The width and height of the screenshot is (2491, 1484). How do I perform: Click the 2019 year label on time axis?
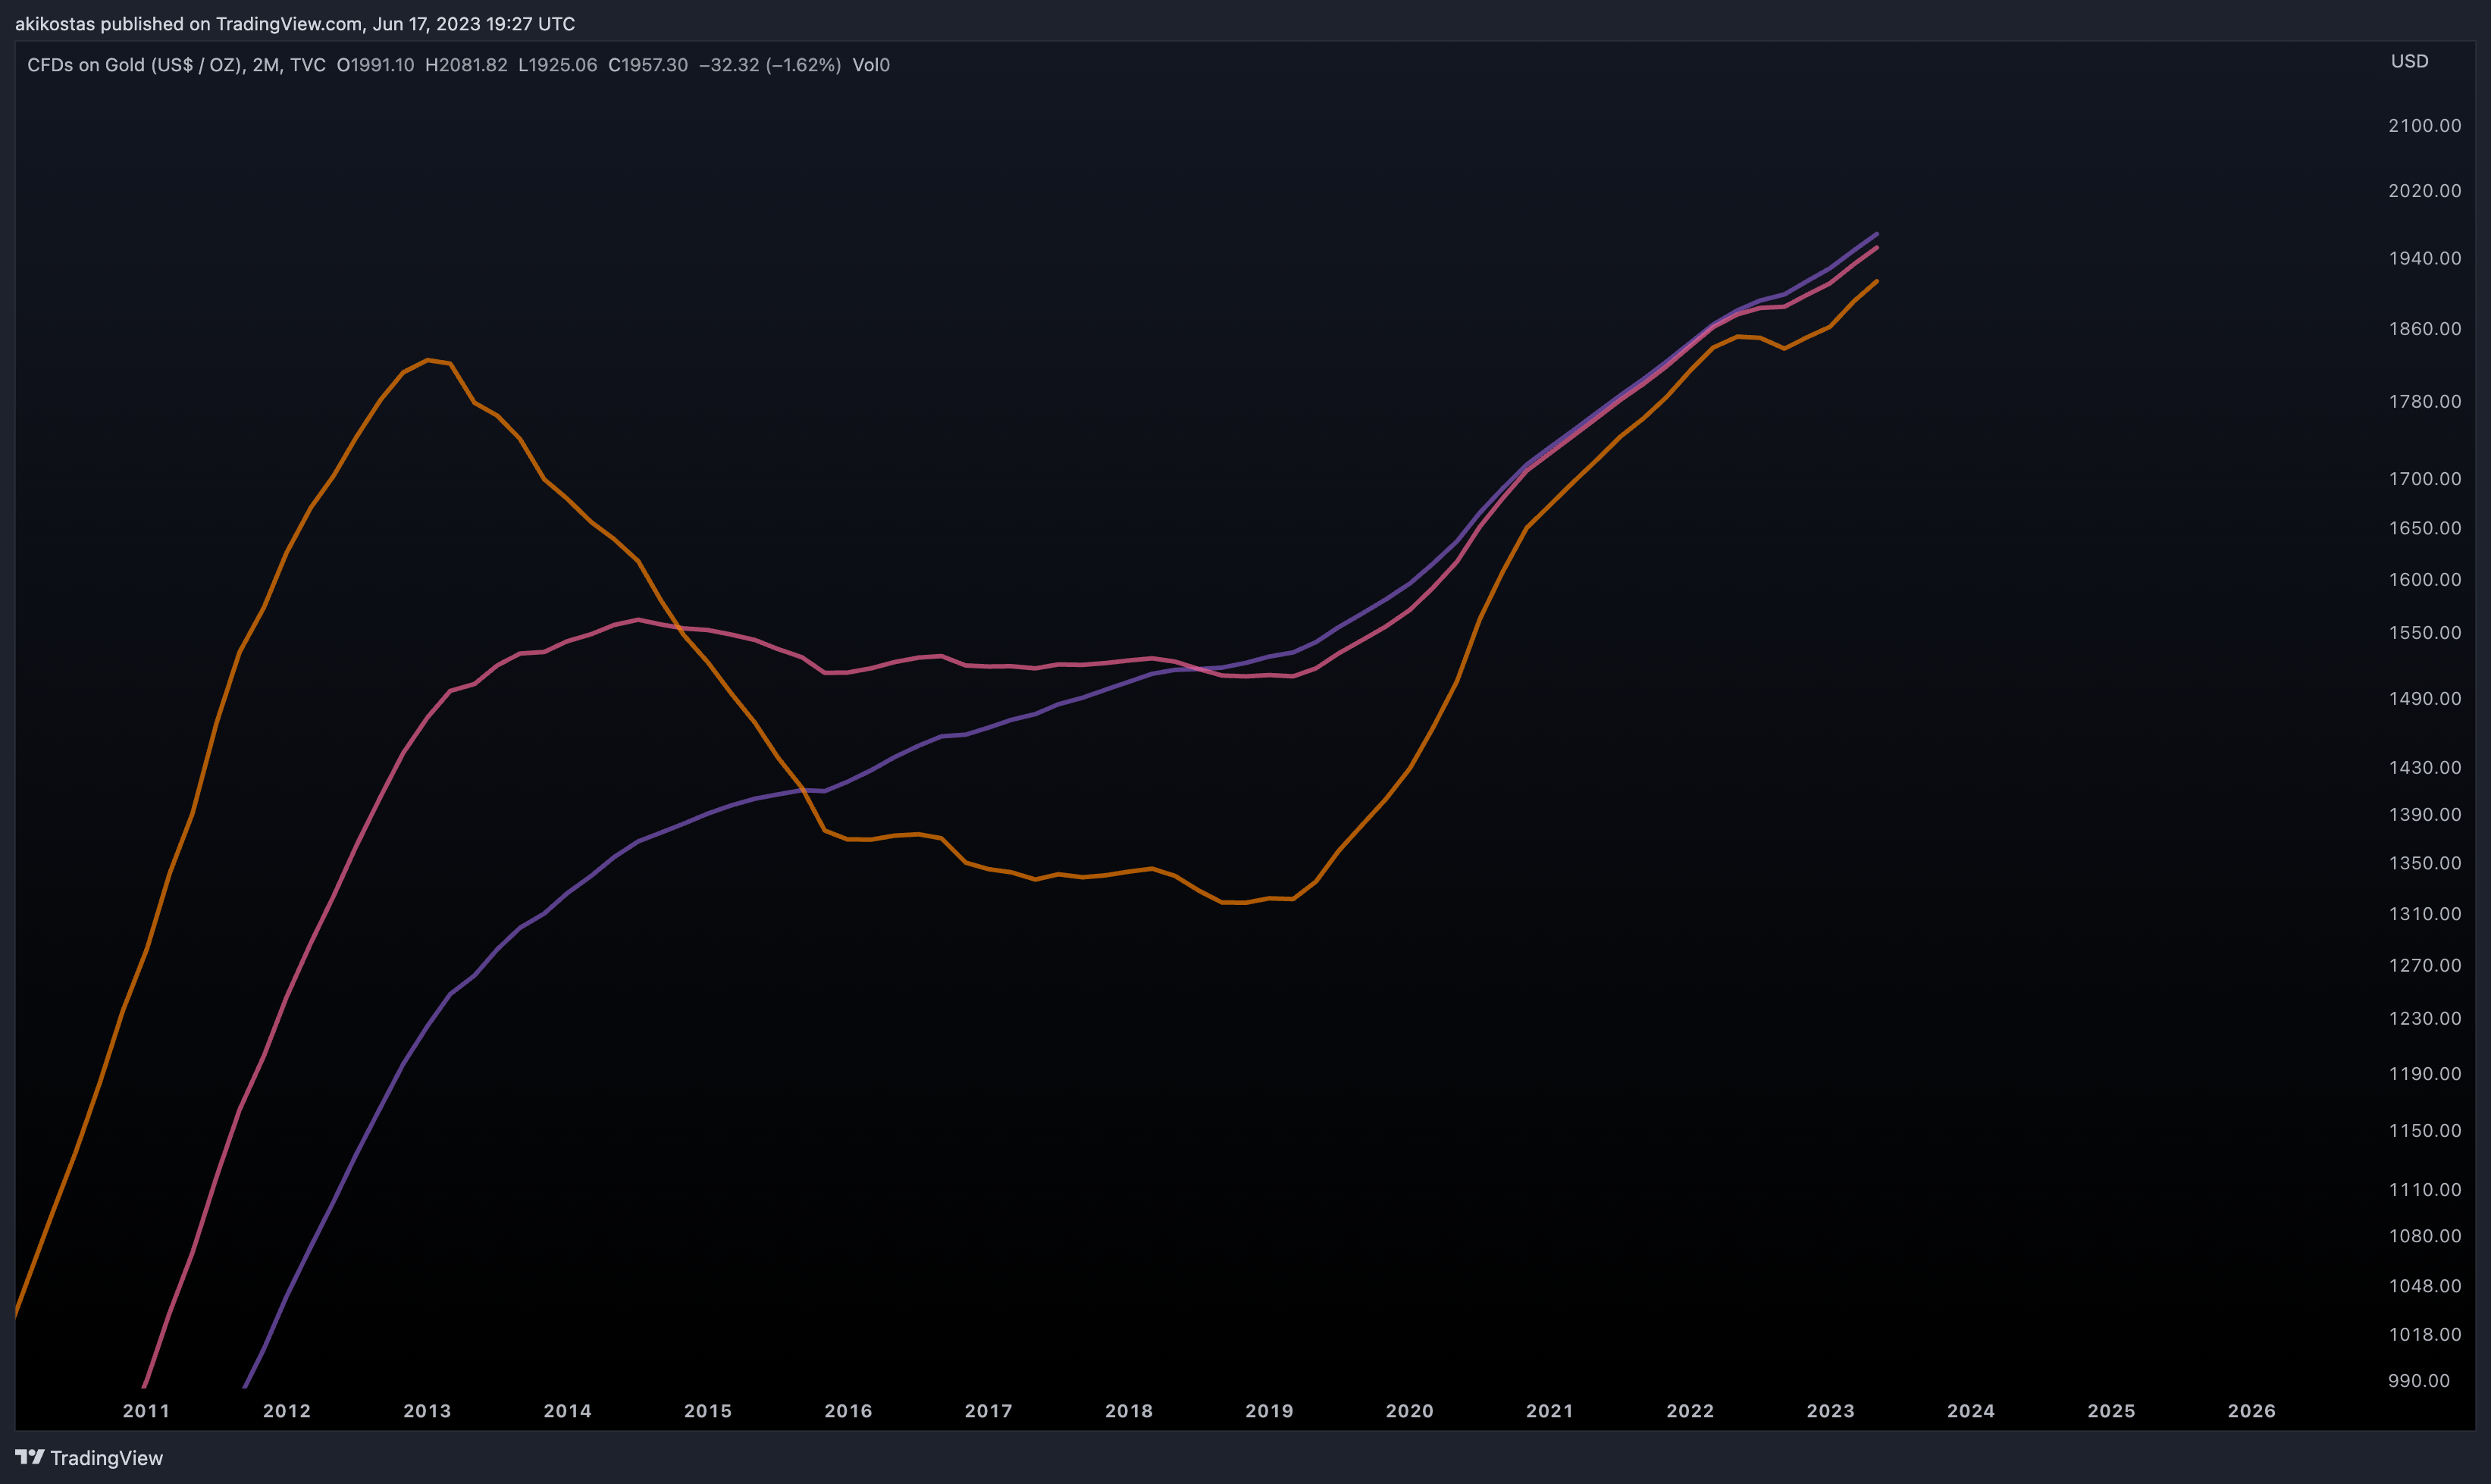1269,1411
